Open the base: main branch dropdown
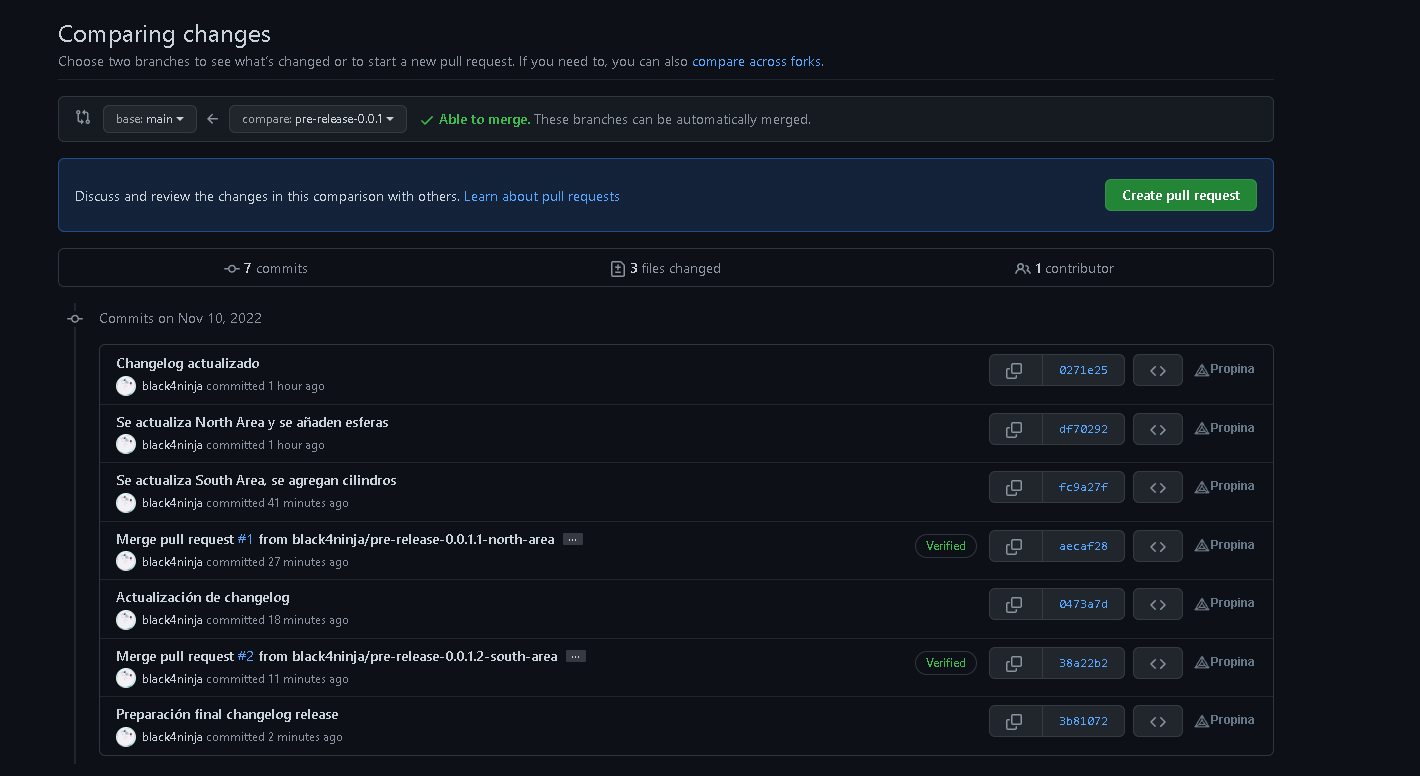Image resolution: width=1420 pixels, height=776 pixels. (150, 119)
